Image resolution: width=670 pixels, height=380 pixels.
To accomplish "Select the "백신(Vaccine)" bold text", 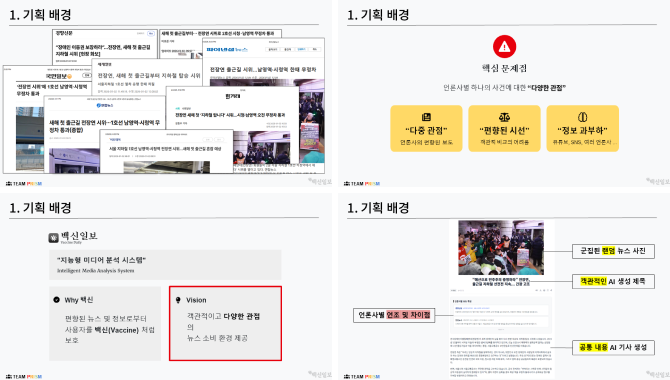I will coord(117,330).
